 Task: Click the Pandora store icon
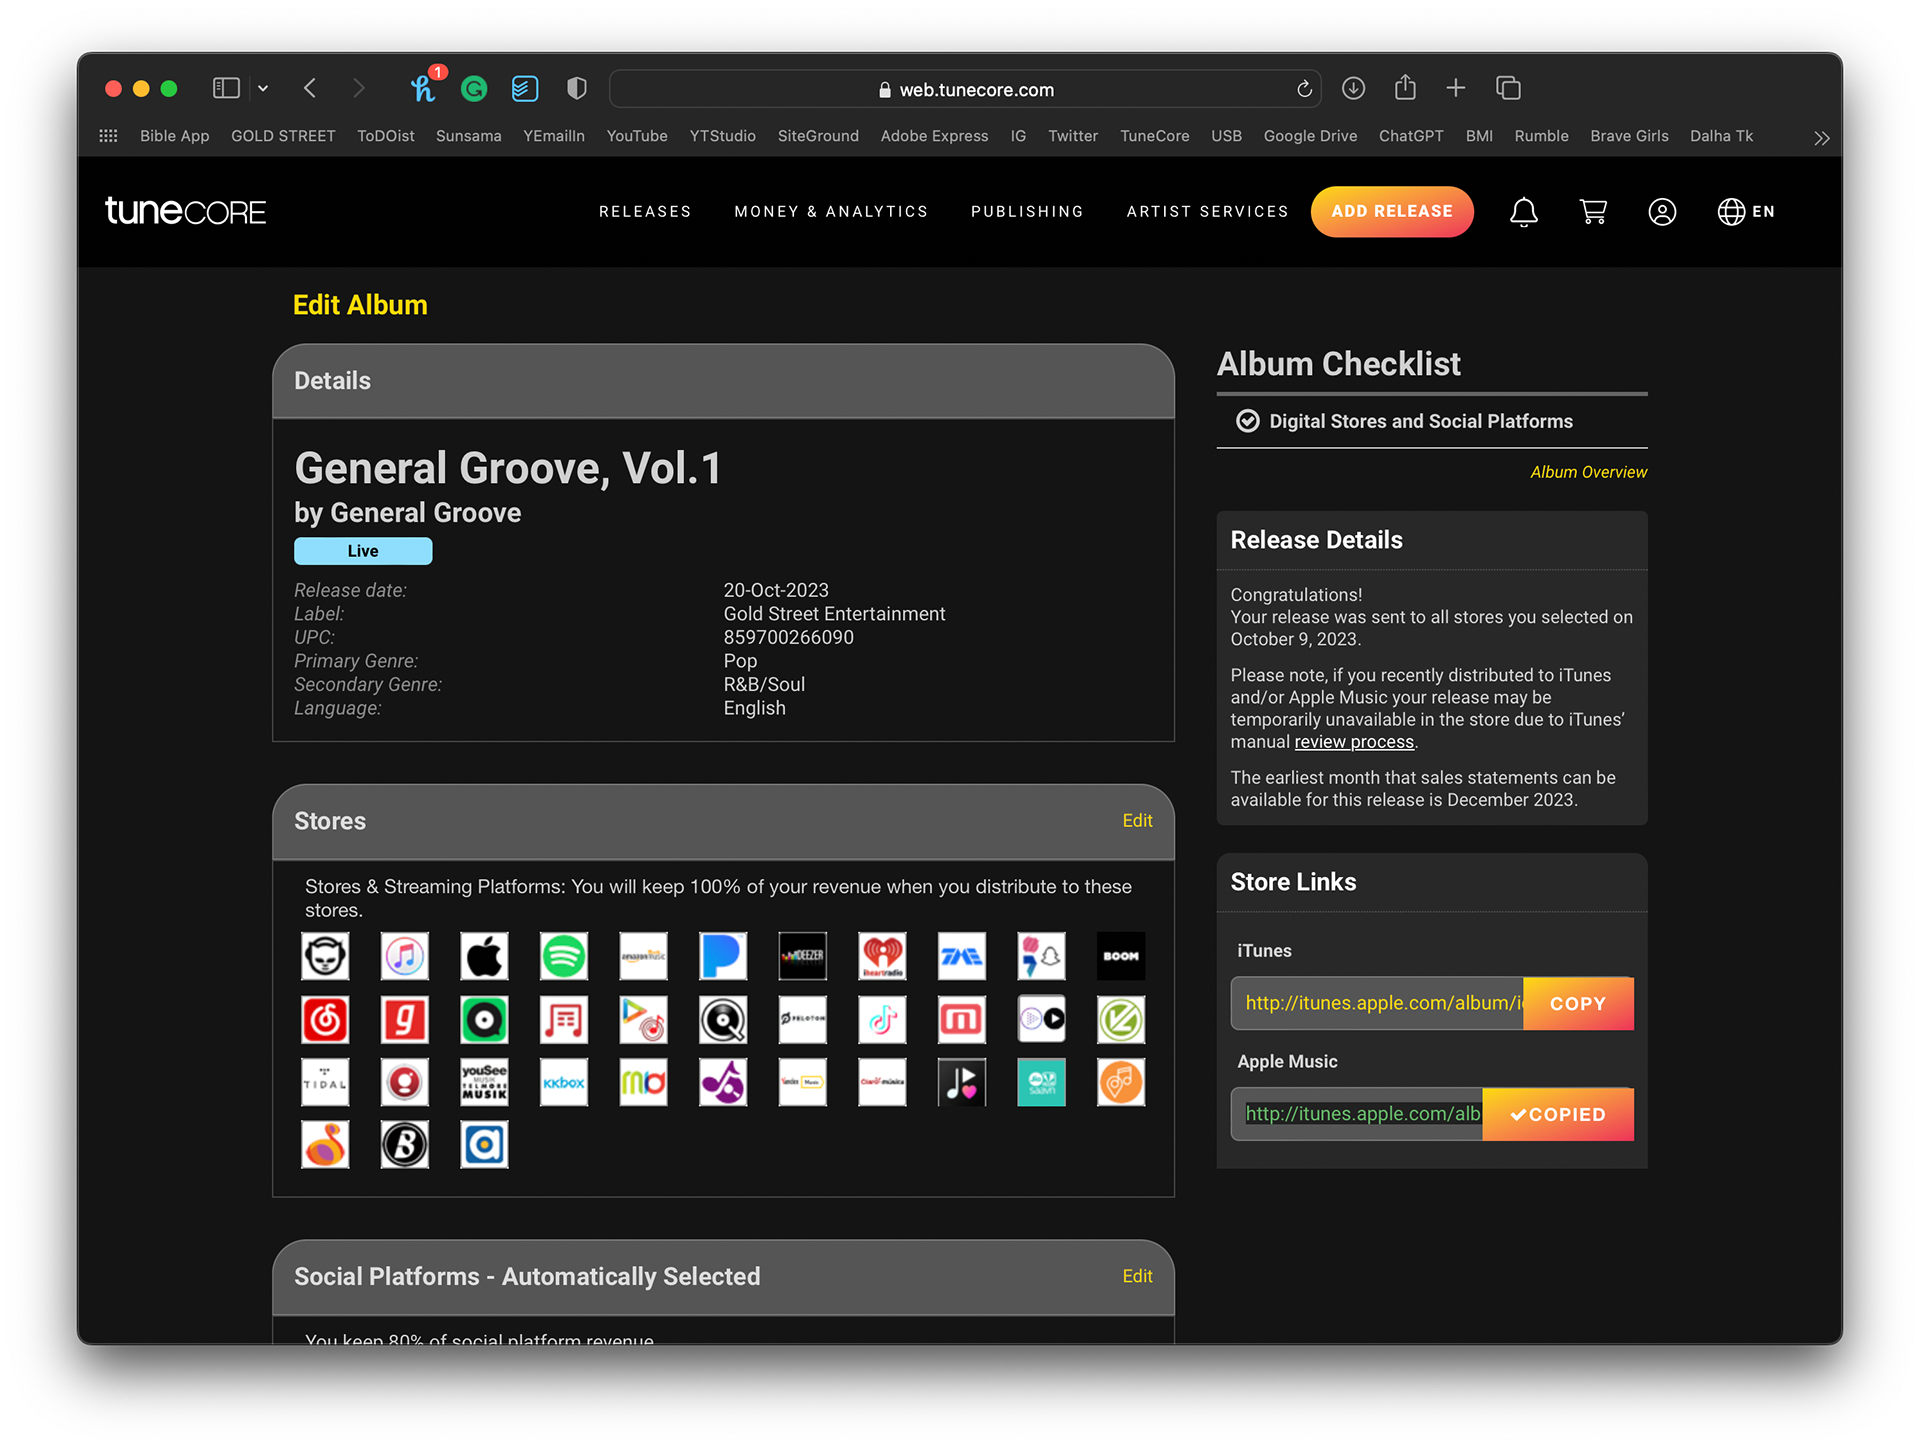[723, 956]
